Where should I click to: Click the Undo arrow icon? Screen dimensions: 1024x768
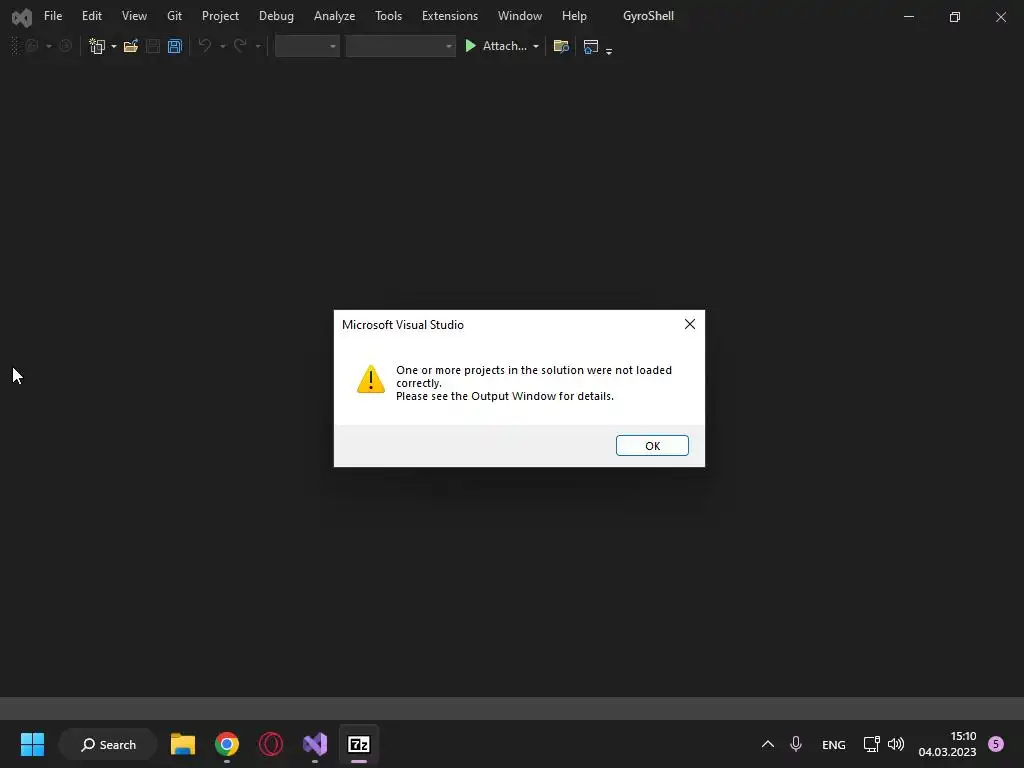pos(204,46)
